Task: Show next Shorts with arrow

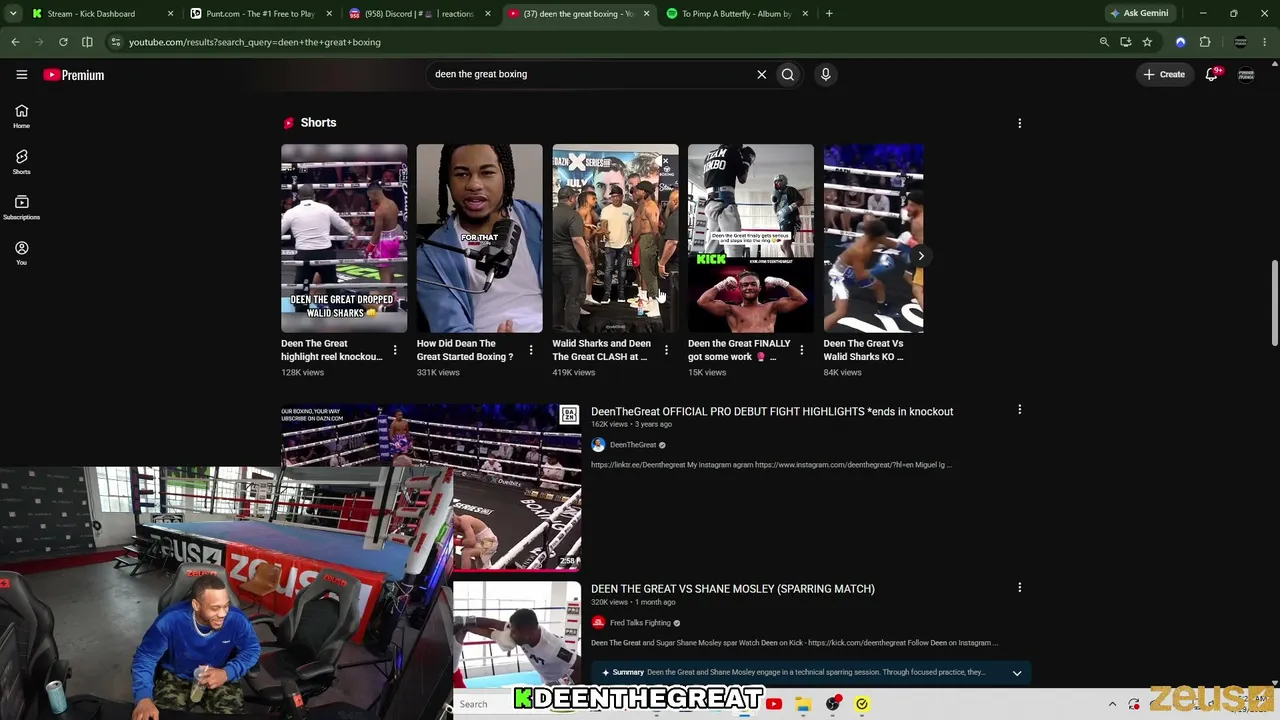Action: click(921, 256)
